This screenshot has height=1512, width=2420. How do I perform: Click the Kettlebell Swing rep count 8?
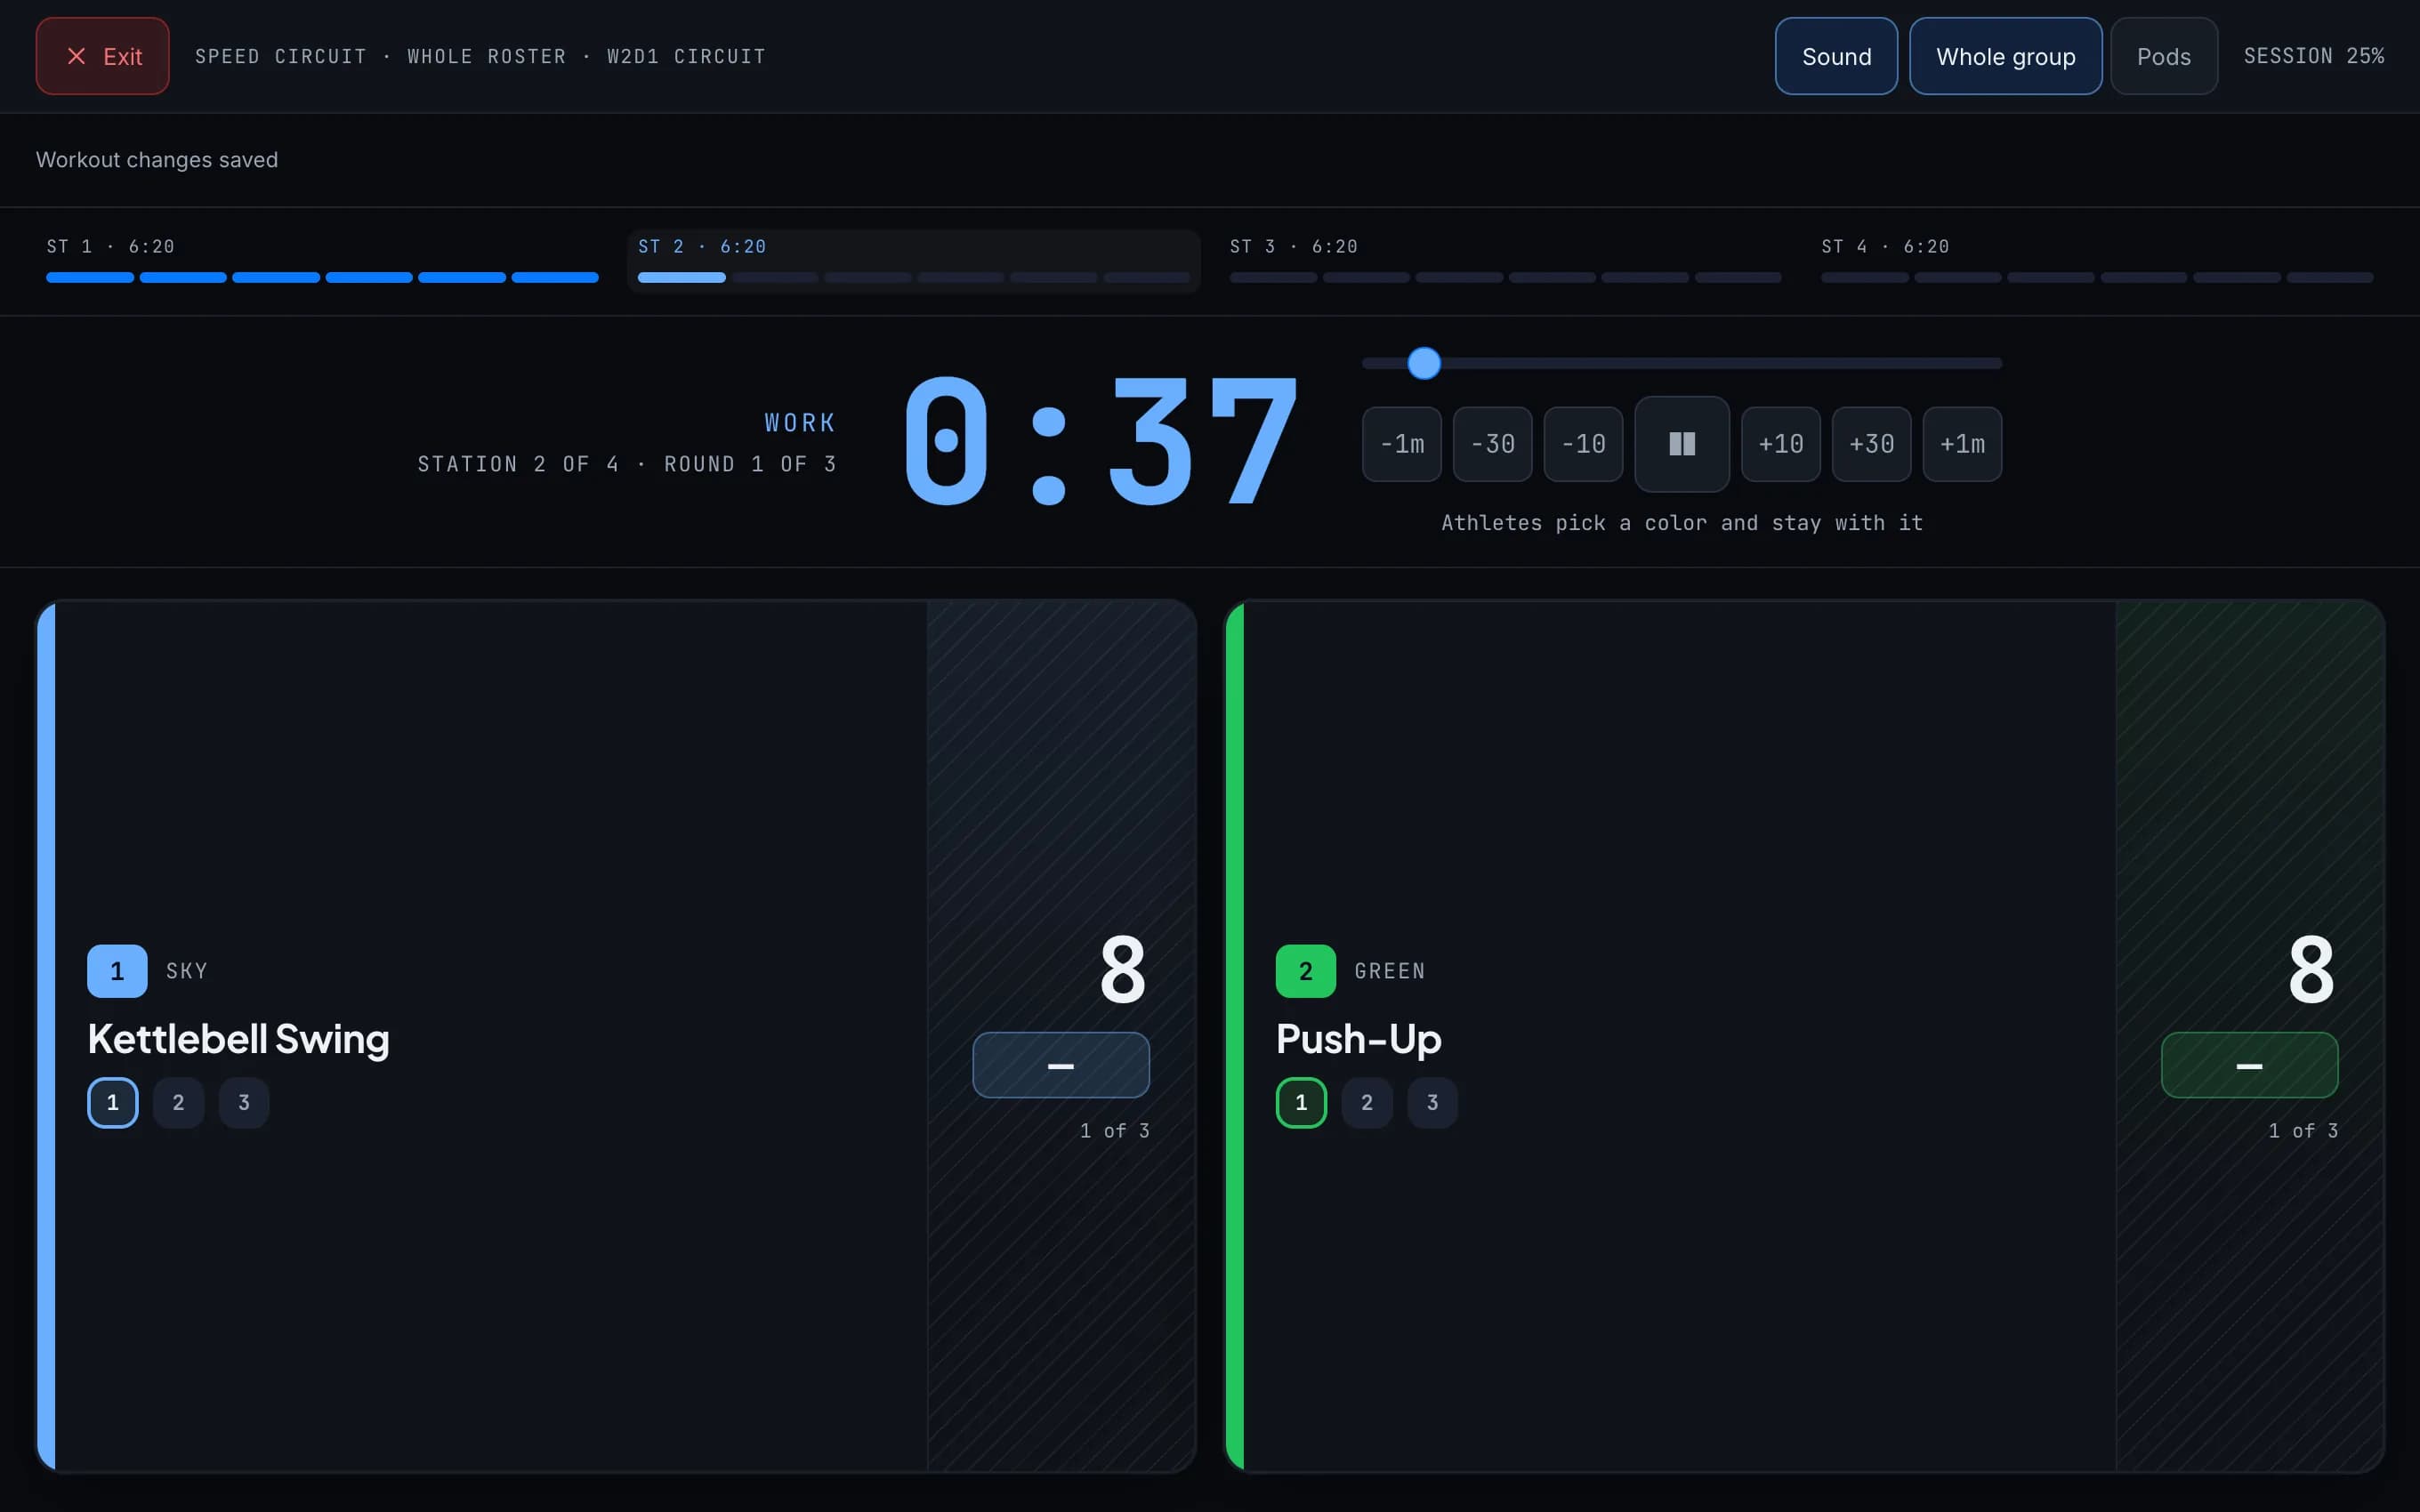(x=1122, y=969)
